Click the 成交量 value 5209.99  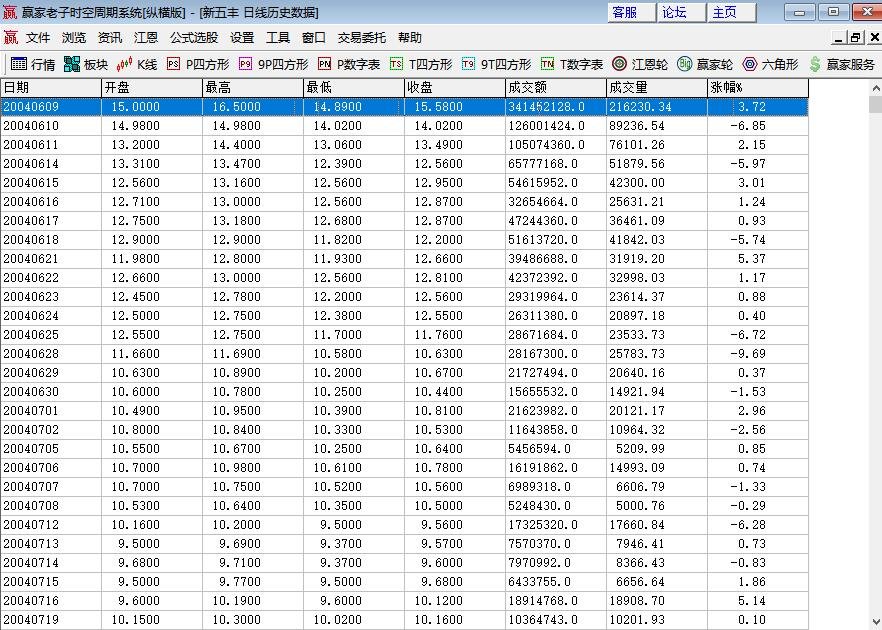tap(640, 449)
